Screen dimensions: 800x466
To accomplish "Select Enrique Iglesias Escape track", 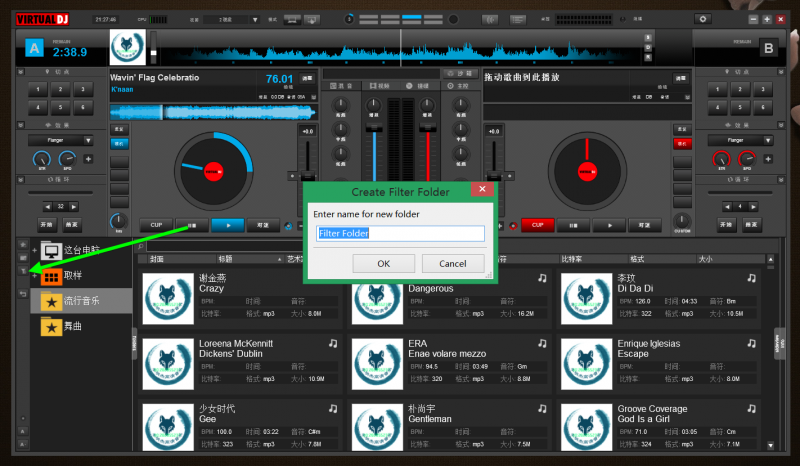I will 659,363.
